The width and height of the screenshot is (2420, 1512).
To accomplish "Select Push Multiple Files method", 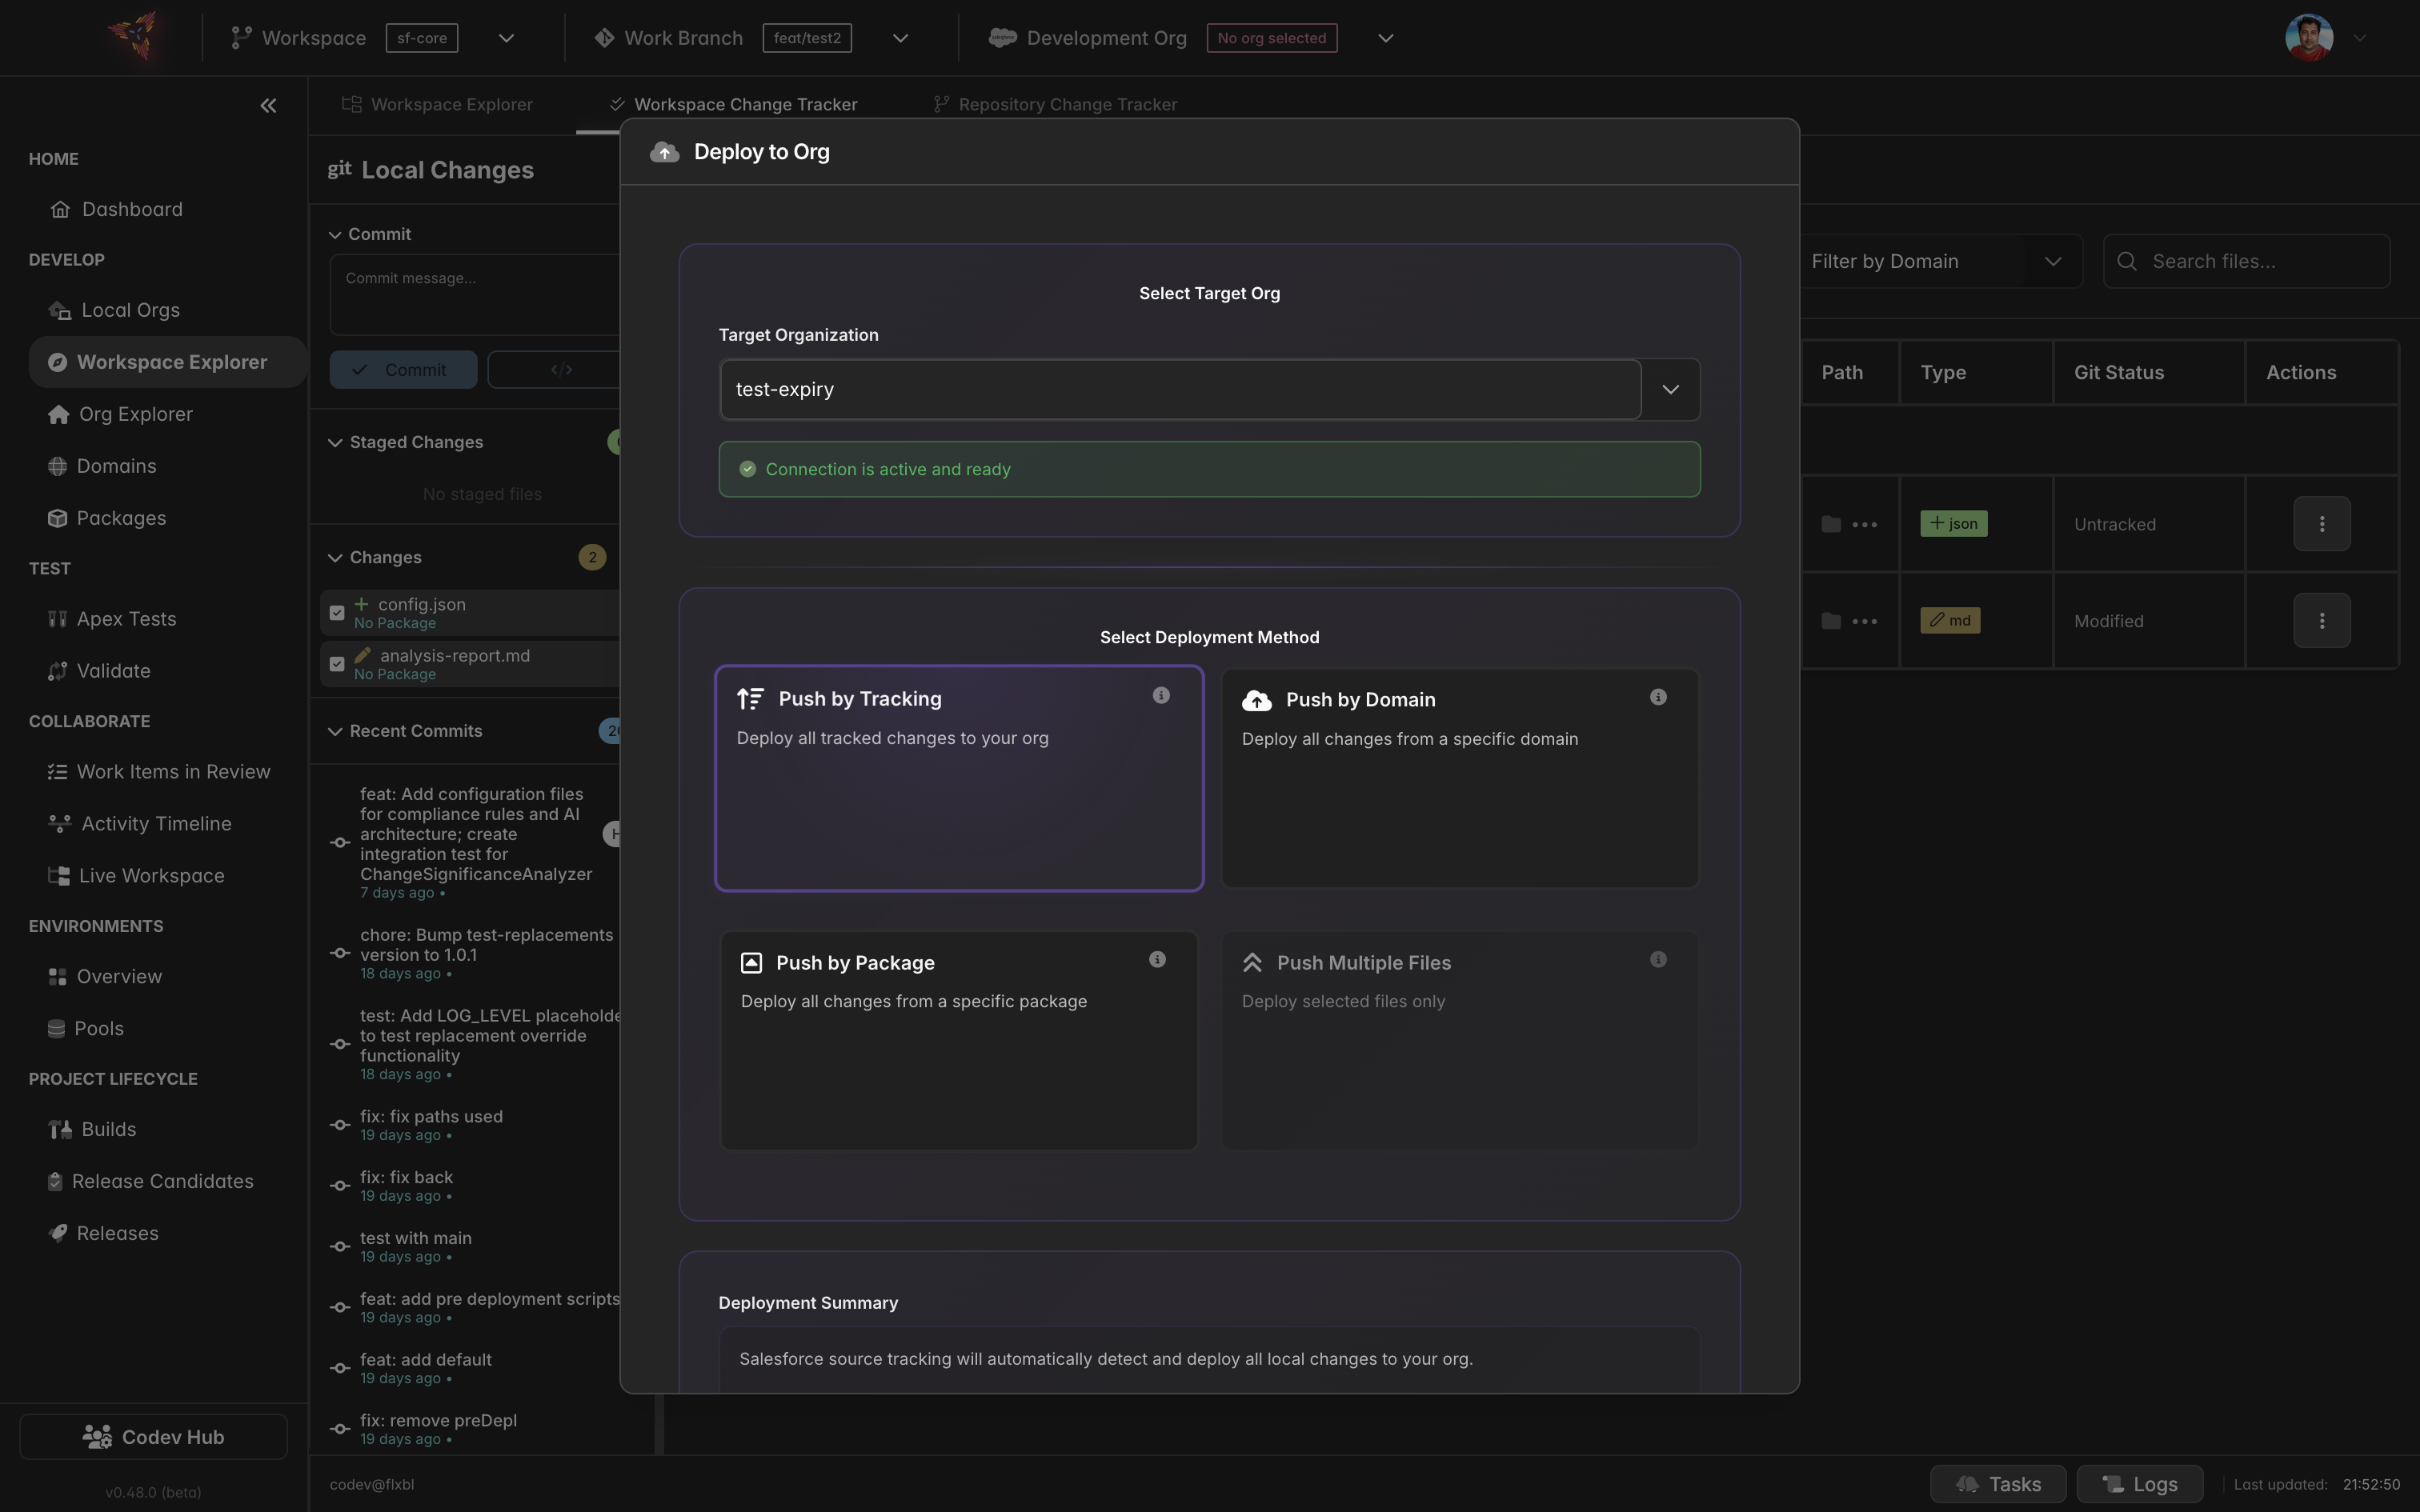I will (x=1460, y=1040).
